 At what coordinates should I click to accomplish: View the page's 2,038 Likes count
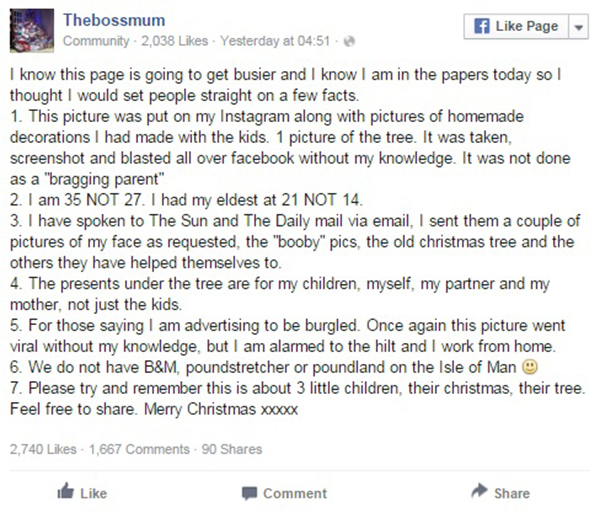(x=174, y=41)
